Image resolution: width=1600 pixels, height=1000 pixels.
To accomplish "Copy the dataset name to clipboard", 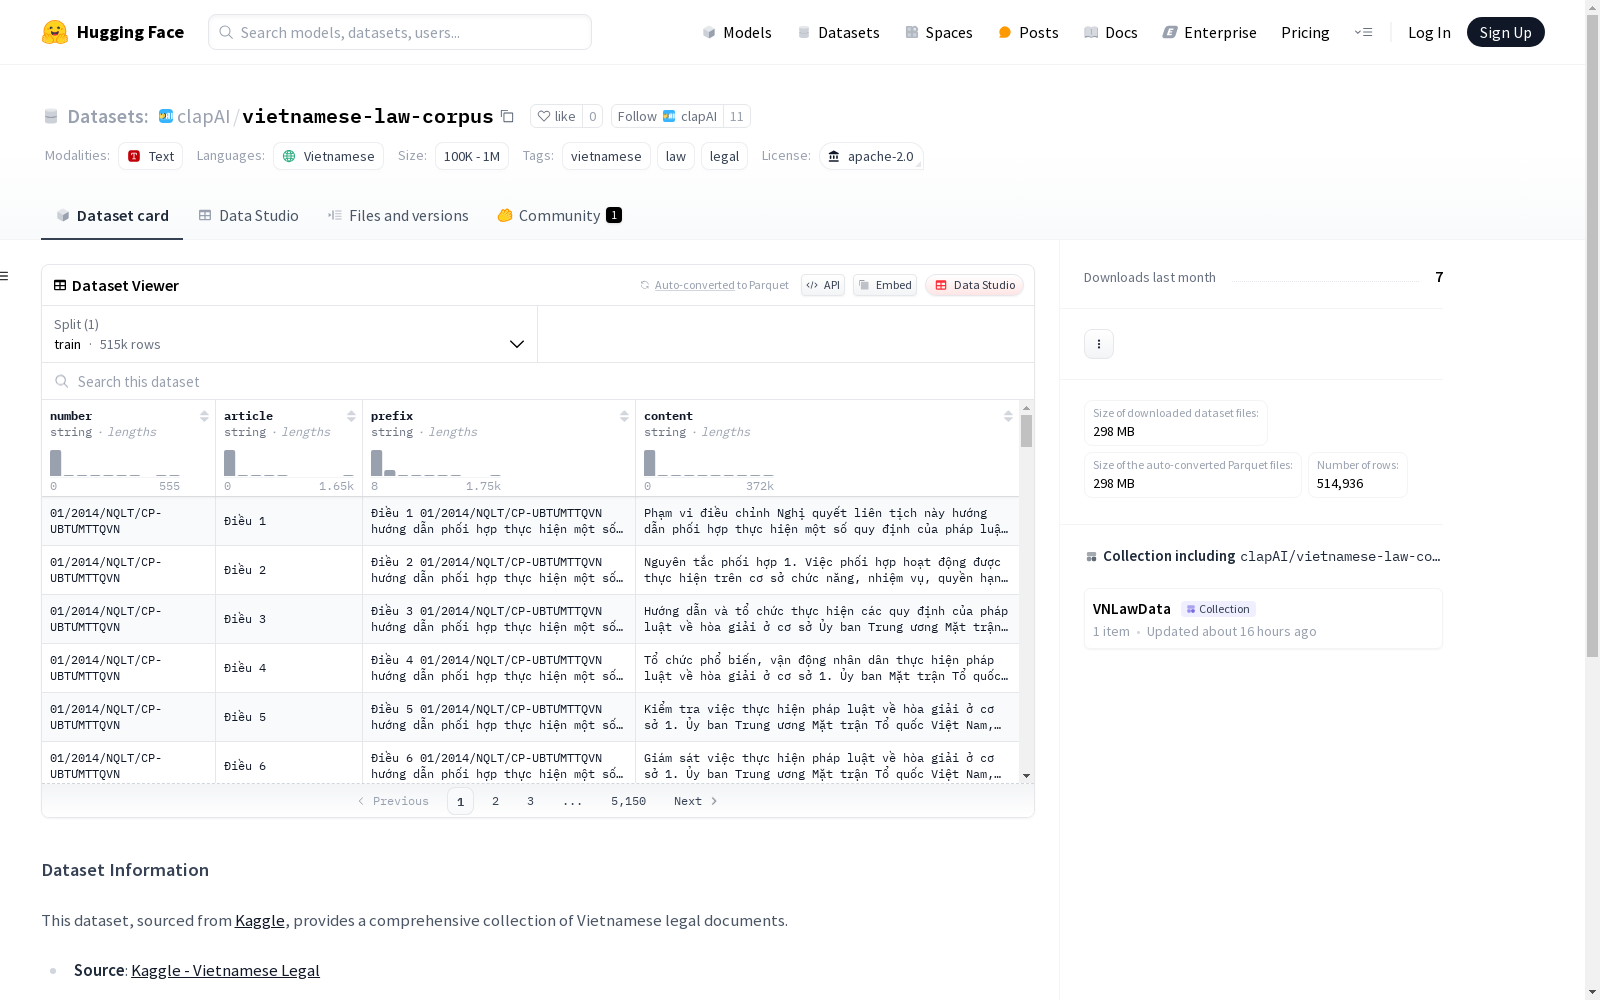I will click(507, 116).
